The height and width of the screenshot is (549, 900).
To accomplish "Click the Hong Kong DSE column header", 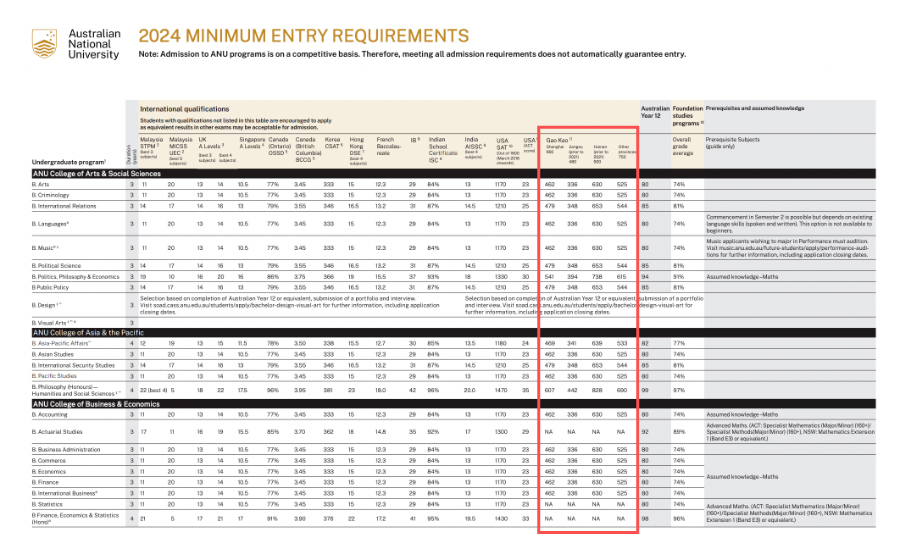I will point(357,150).
